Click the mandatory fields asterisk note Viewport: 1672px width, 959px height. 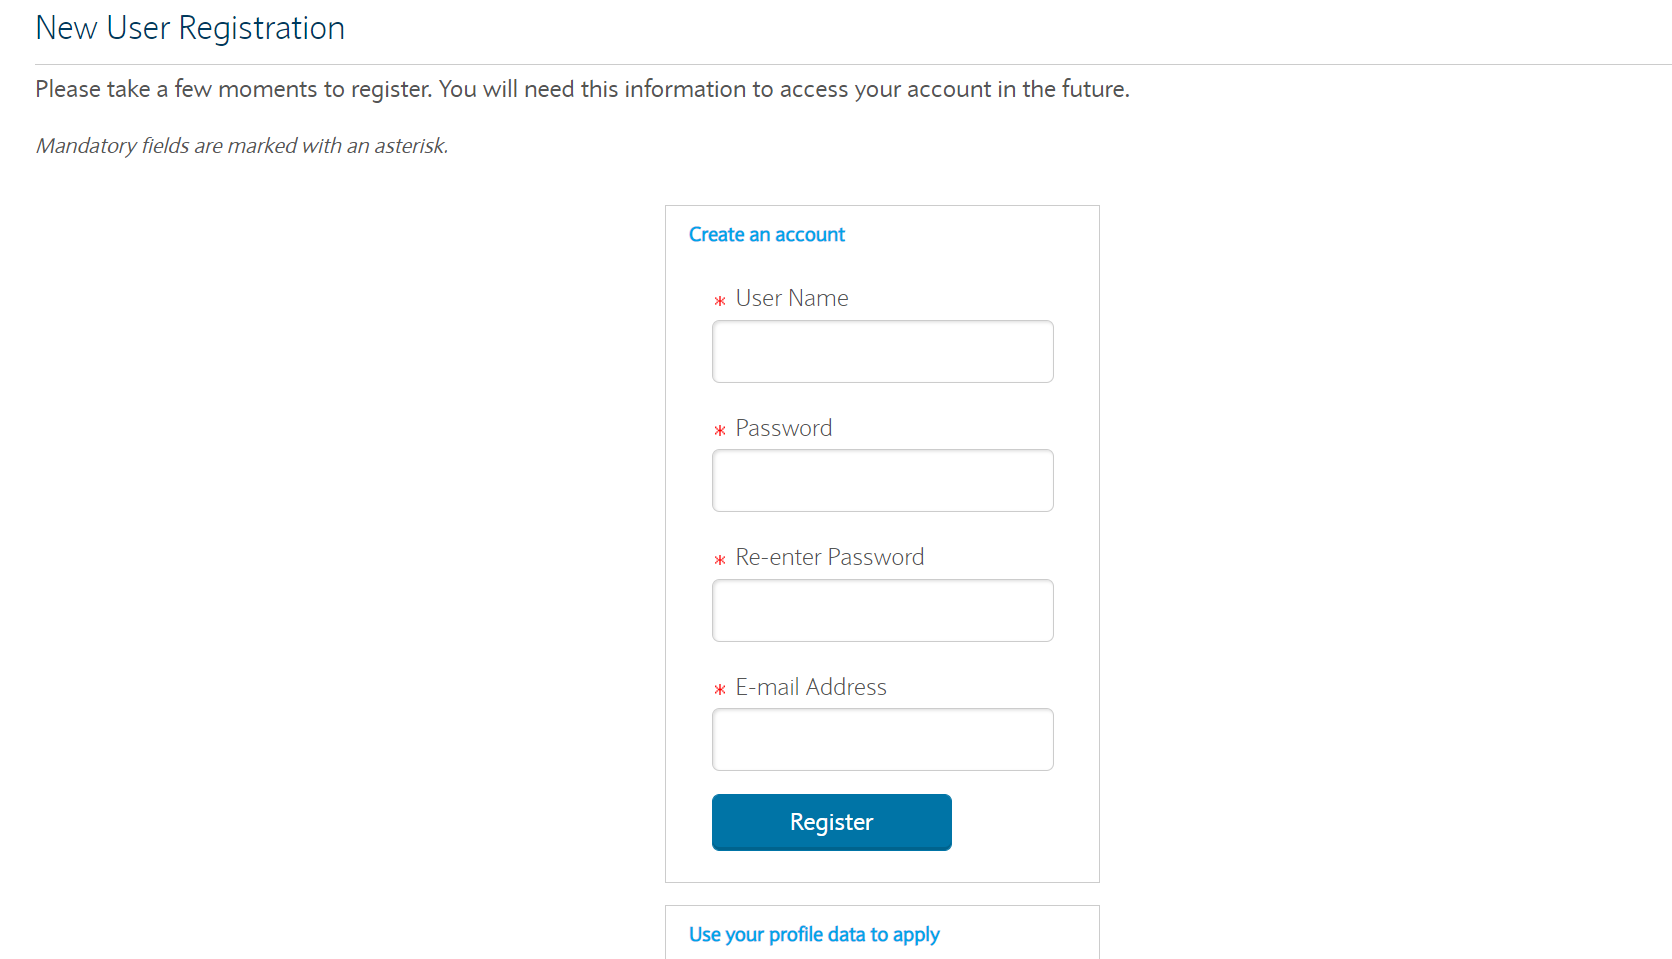242,146
